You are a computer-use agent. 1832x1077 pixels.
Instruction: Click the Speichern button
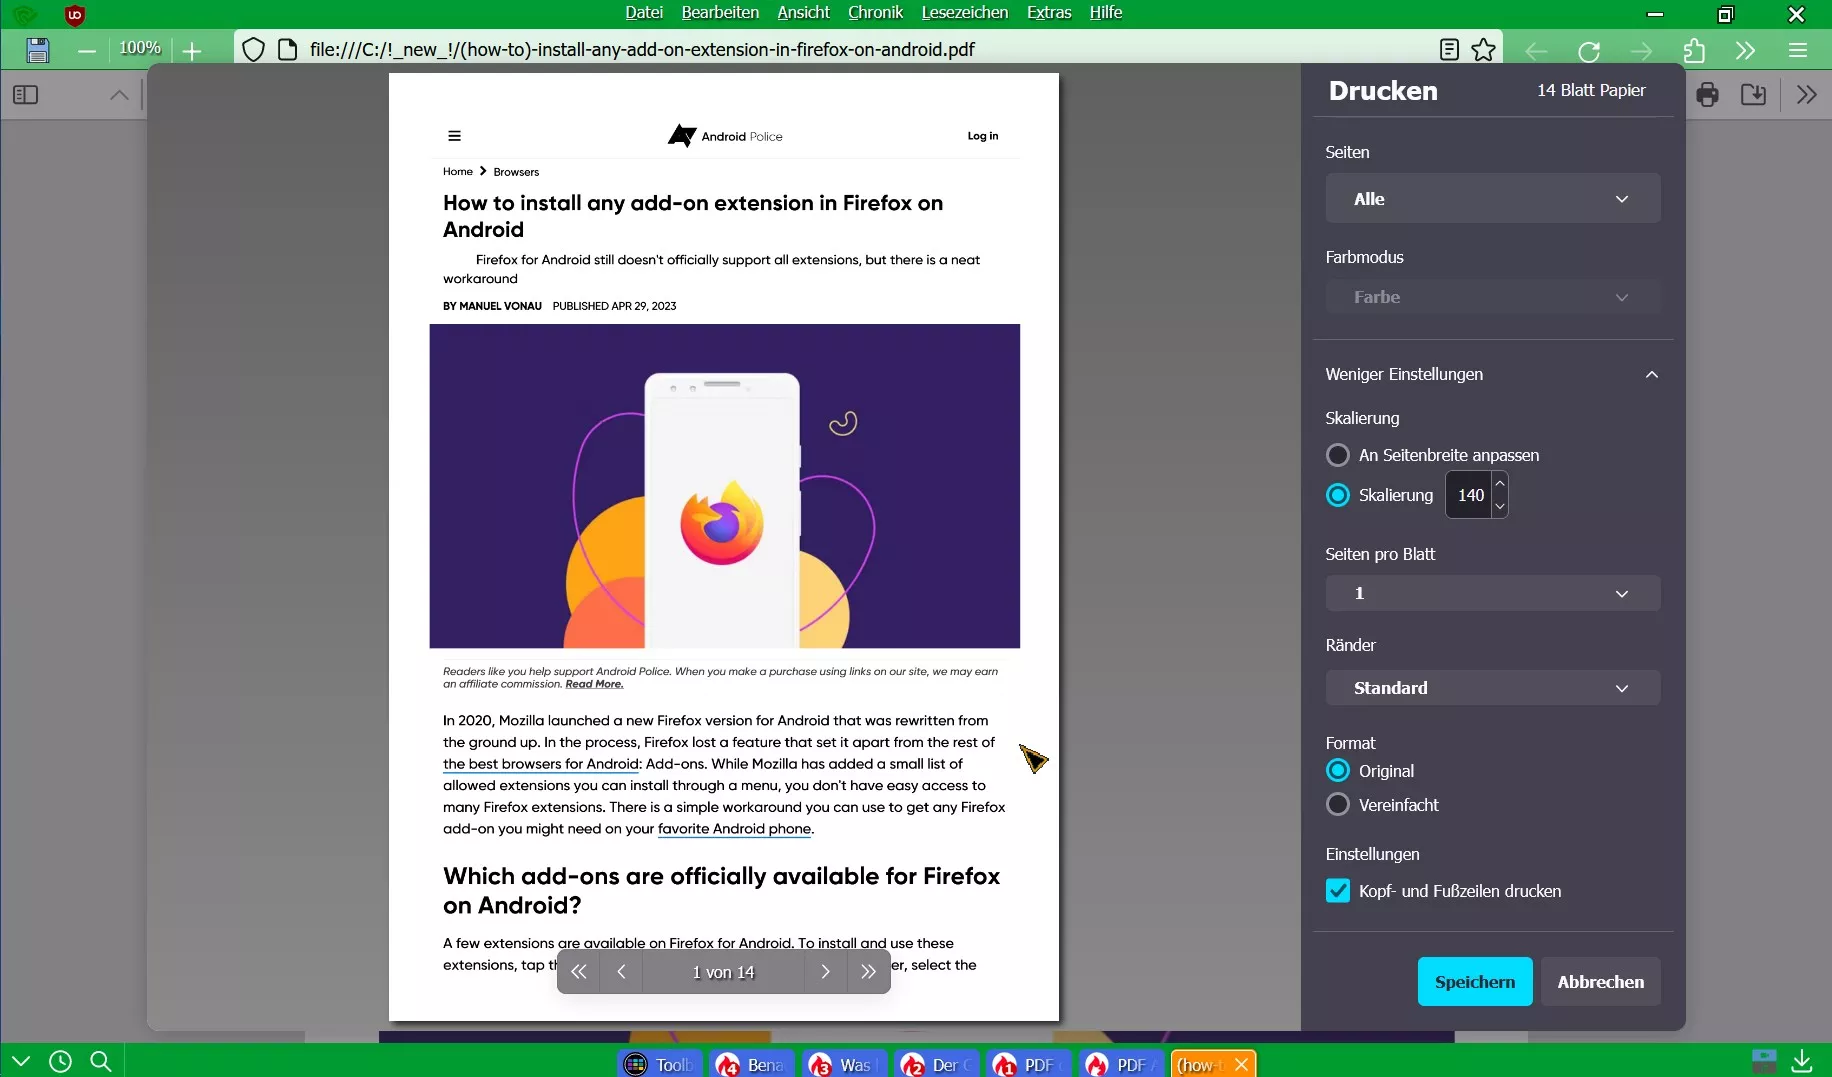(1475, 982)
